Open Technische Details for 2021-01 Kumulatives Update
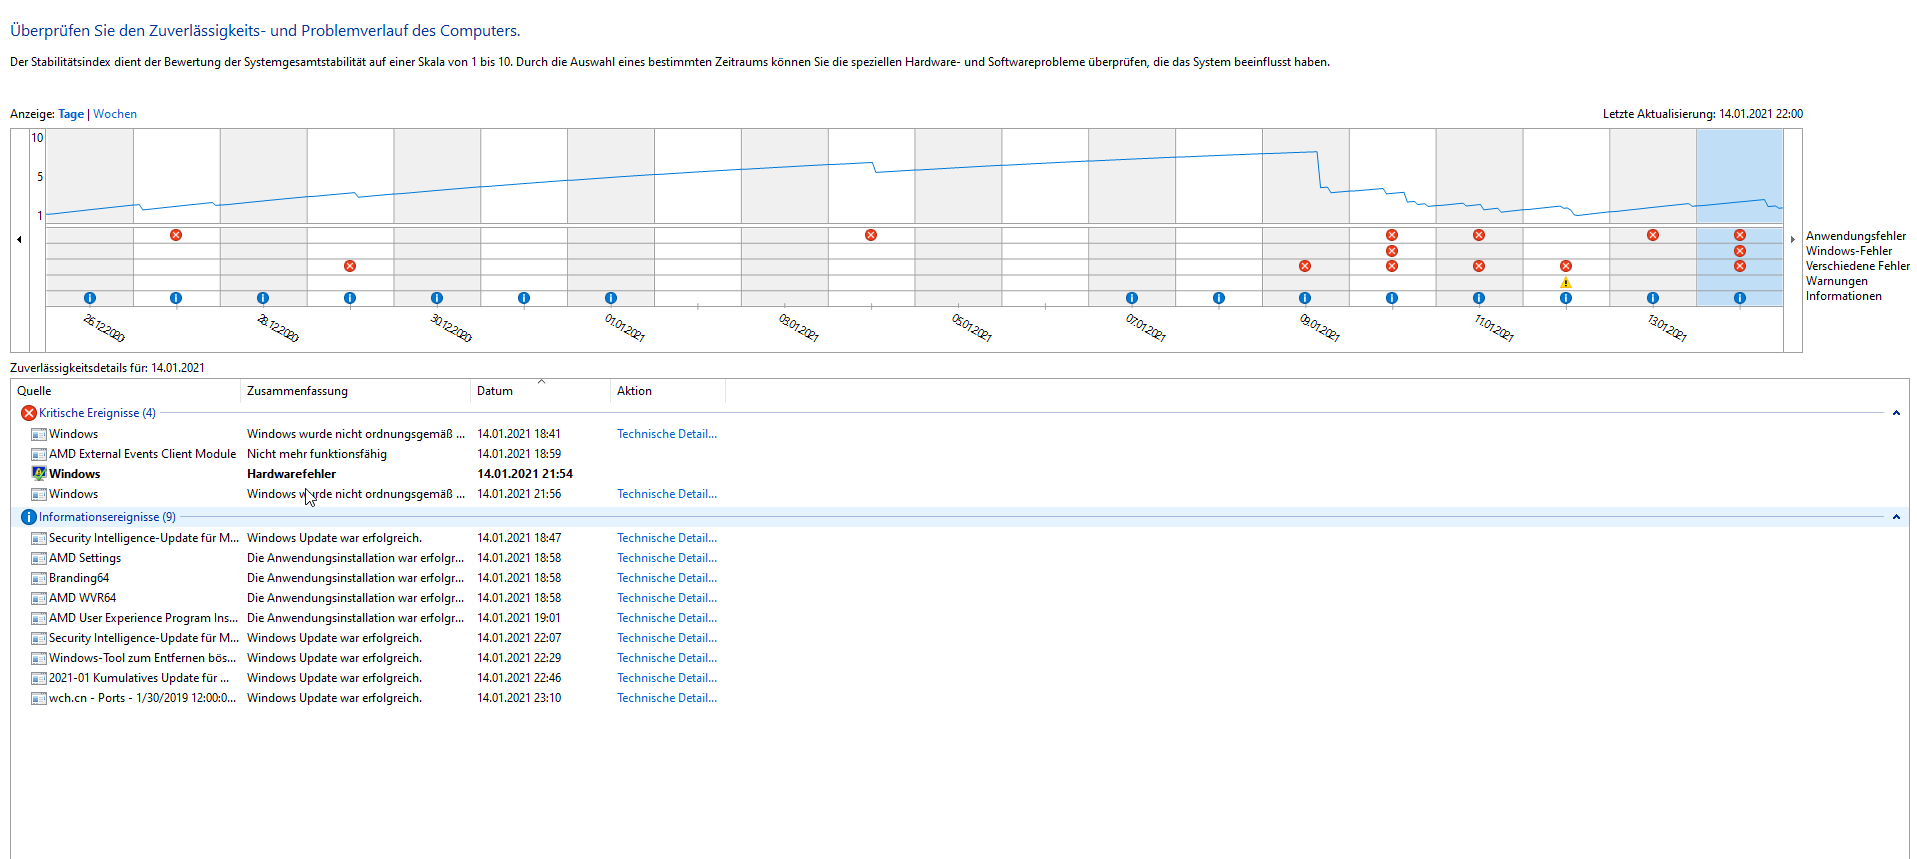This screenshot has width=1917, height=859. (x=667, y=678)
